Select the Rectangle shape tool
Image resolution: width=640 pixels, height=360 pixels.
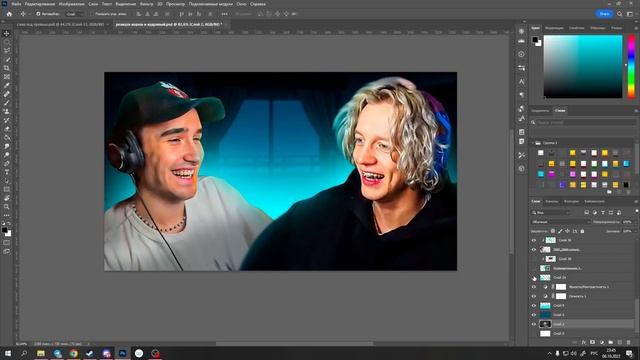tap(7, 189)
